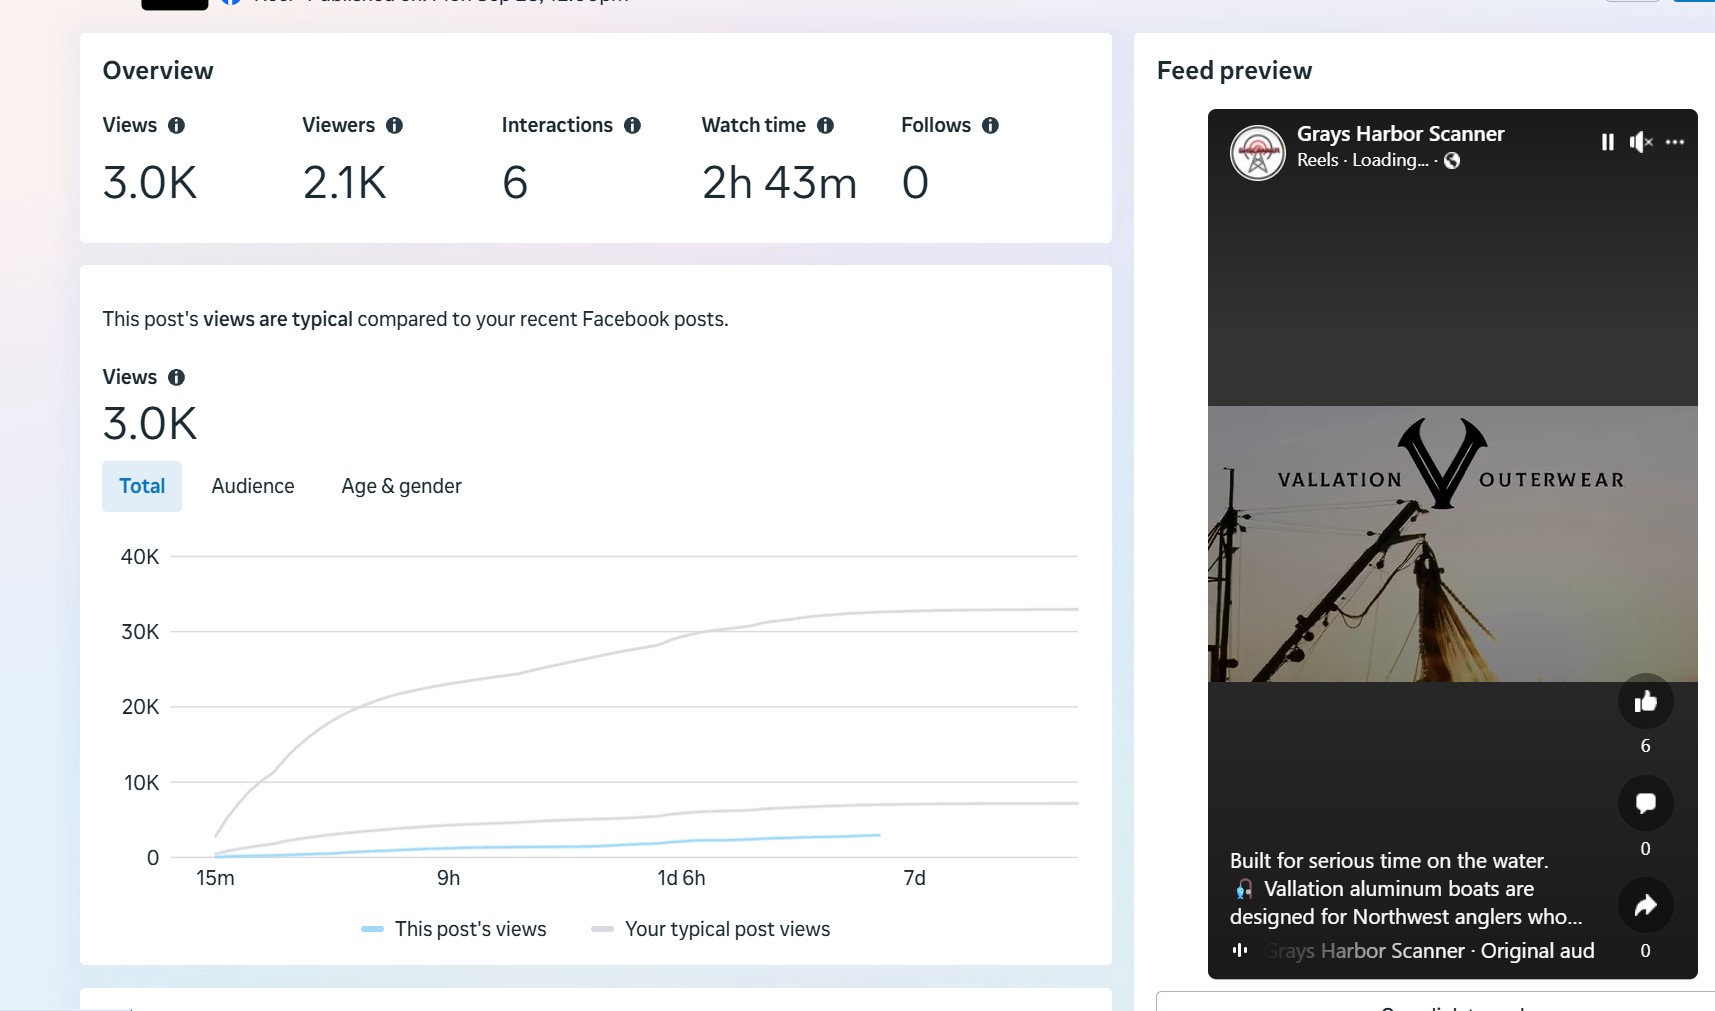
Task: Click Original audio label on reel
Action: coord(1537,951)
